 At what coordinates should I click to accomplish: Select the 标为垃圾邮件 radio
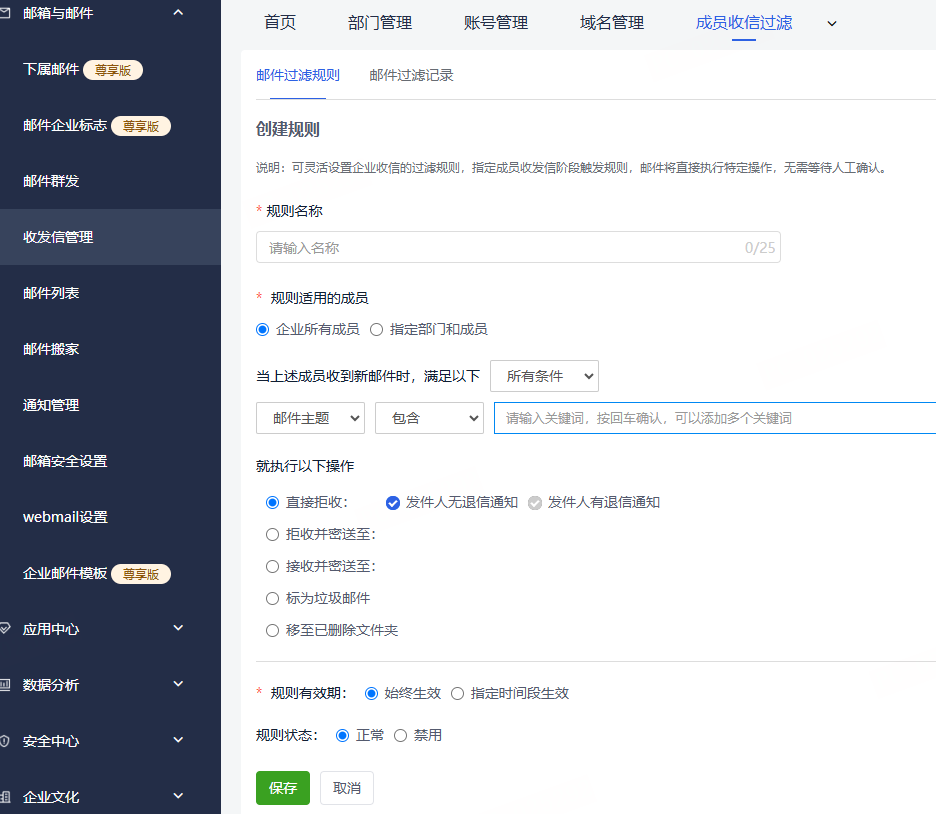point(272,598)
